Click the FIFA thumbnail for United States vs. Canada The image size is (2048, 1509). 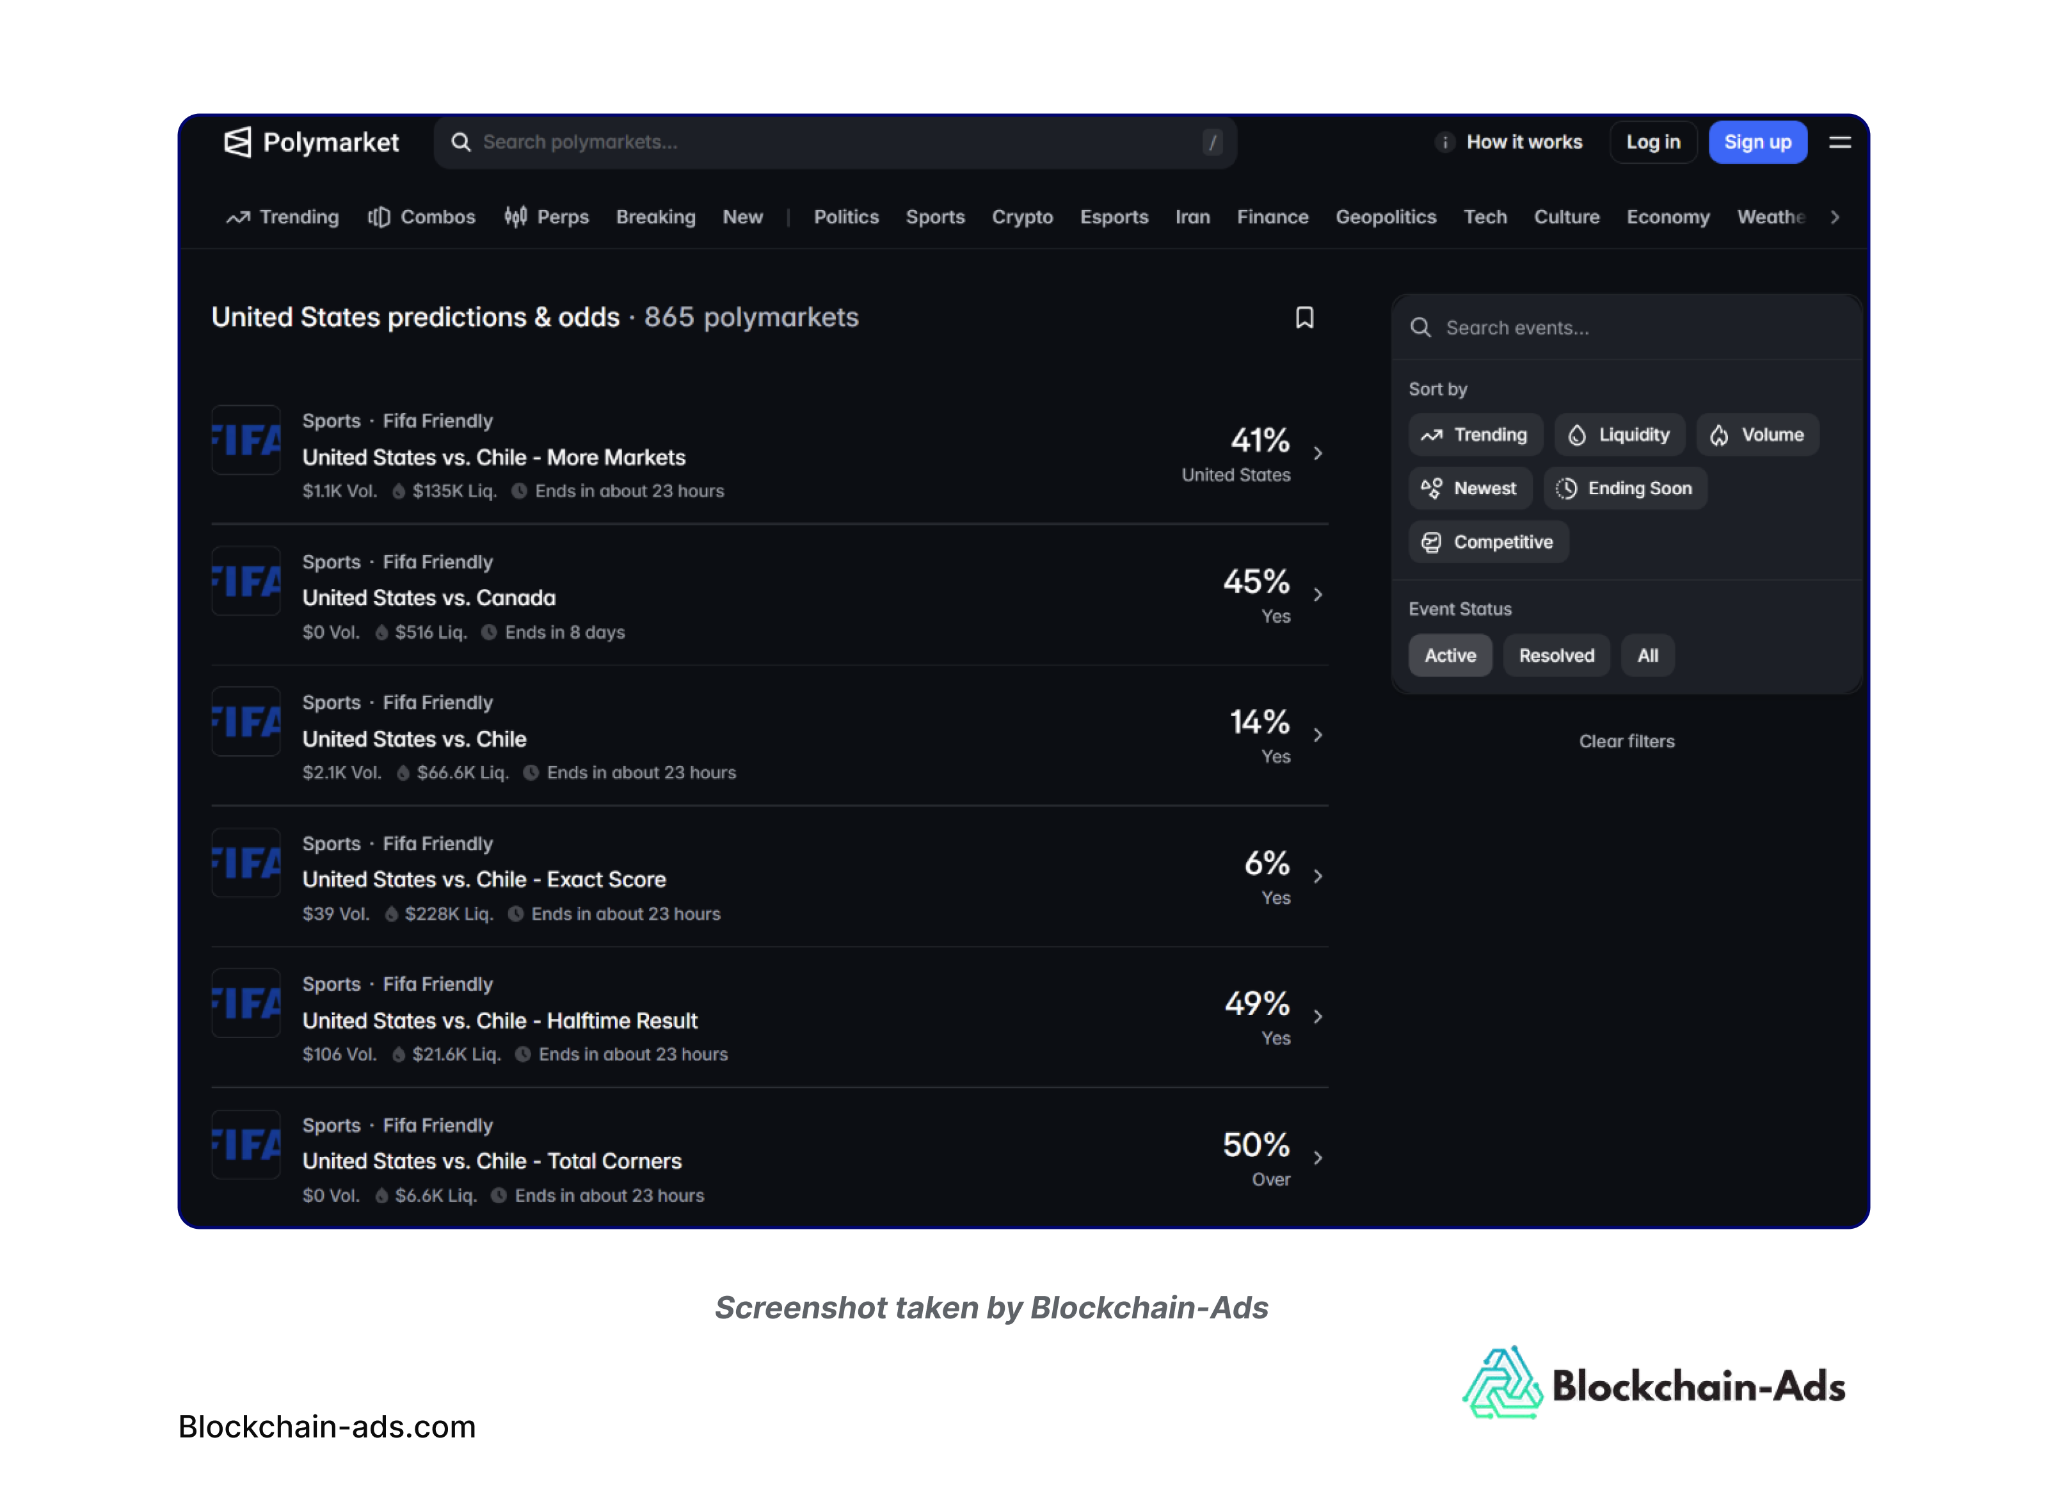[246, 580]
